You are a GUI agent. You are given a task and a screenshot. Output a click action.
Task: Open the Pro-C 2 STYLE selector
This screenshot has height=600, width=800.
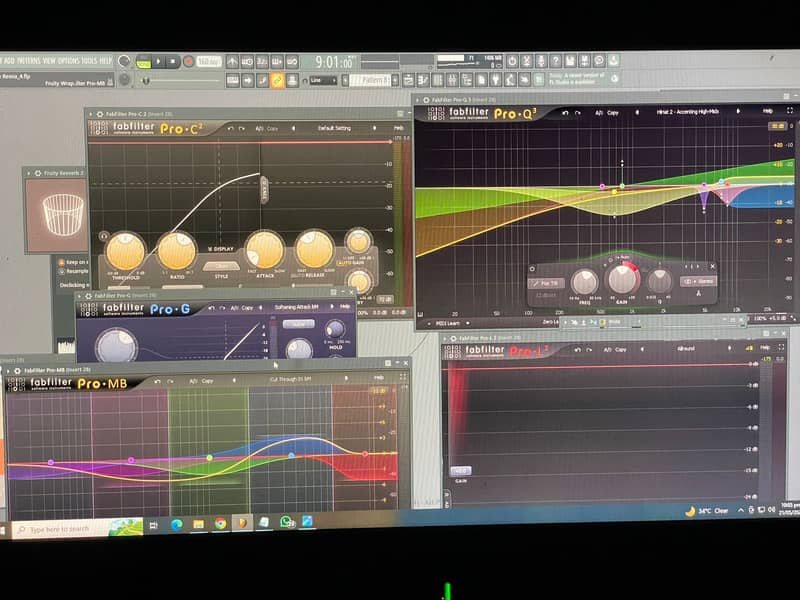(x=221, y=267)
